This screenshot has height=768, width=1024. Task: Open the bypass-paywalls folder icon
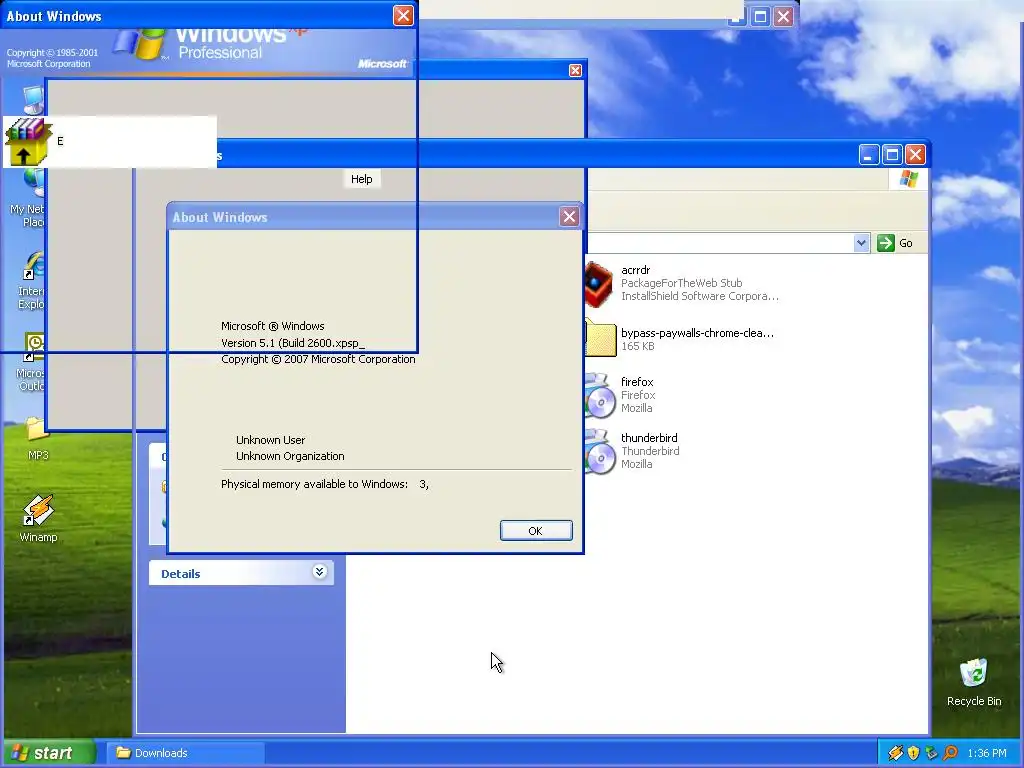(601, 338)
